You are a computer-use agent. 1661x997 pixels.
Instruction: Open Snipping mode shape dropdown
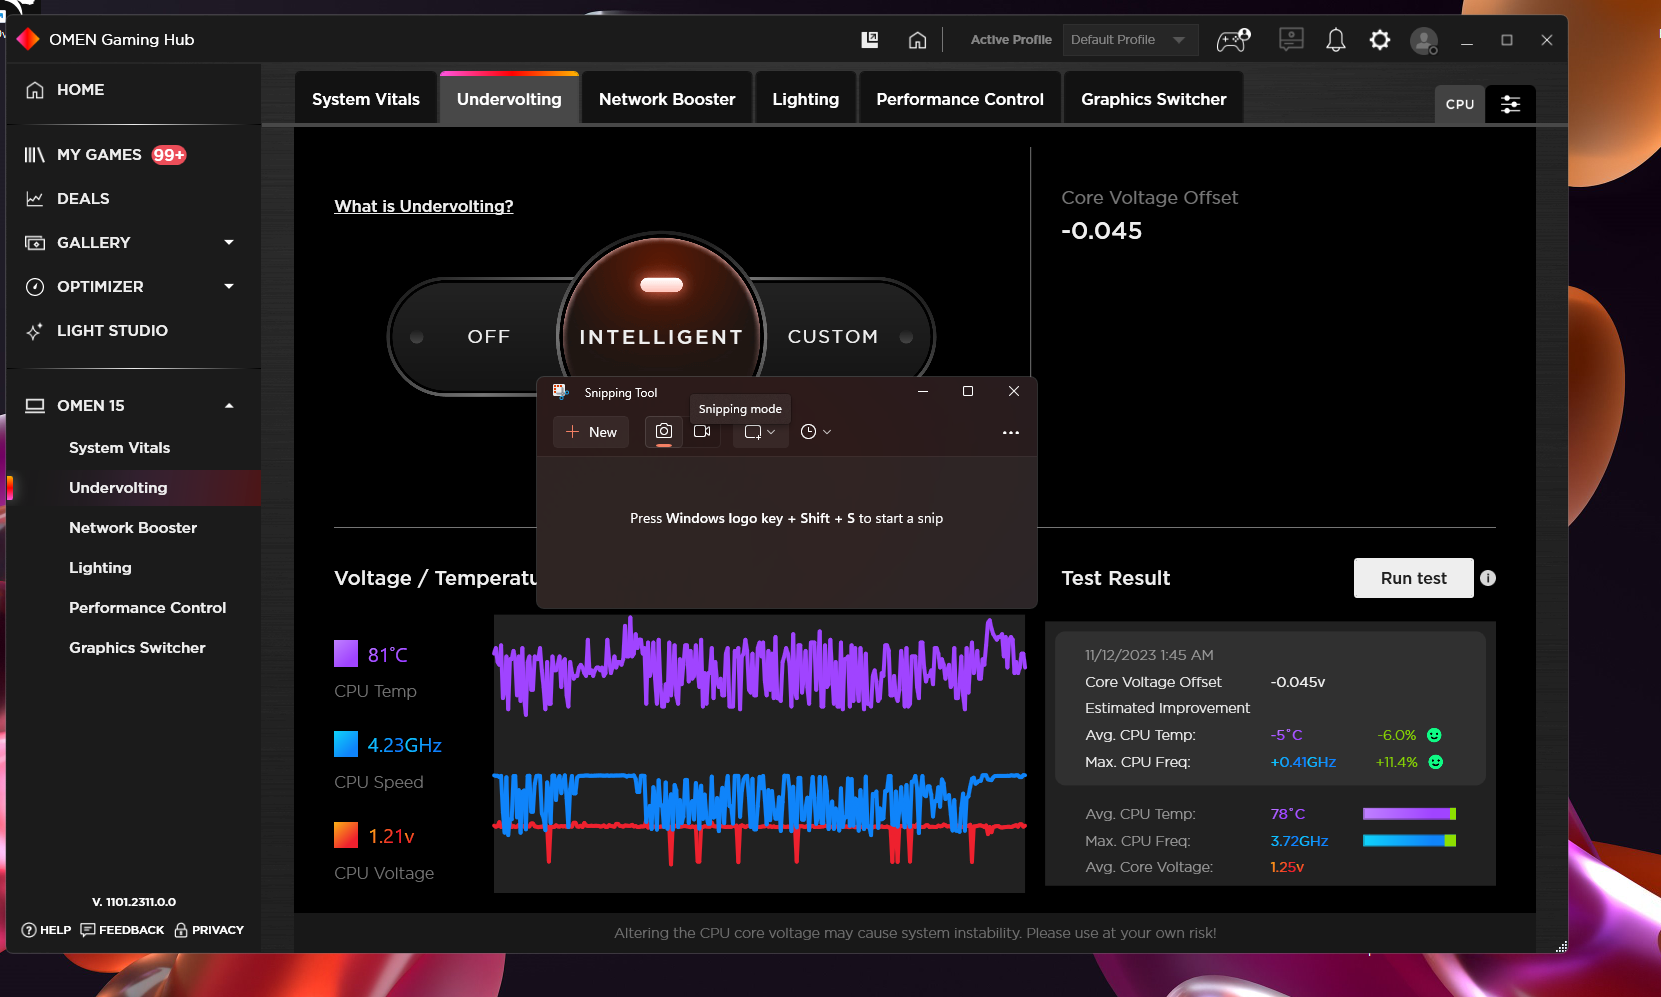(x=760, y=432)
